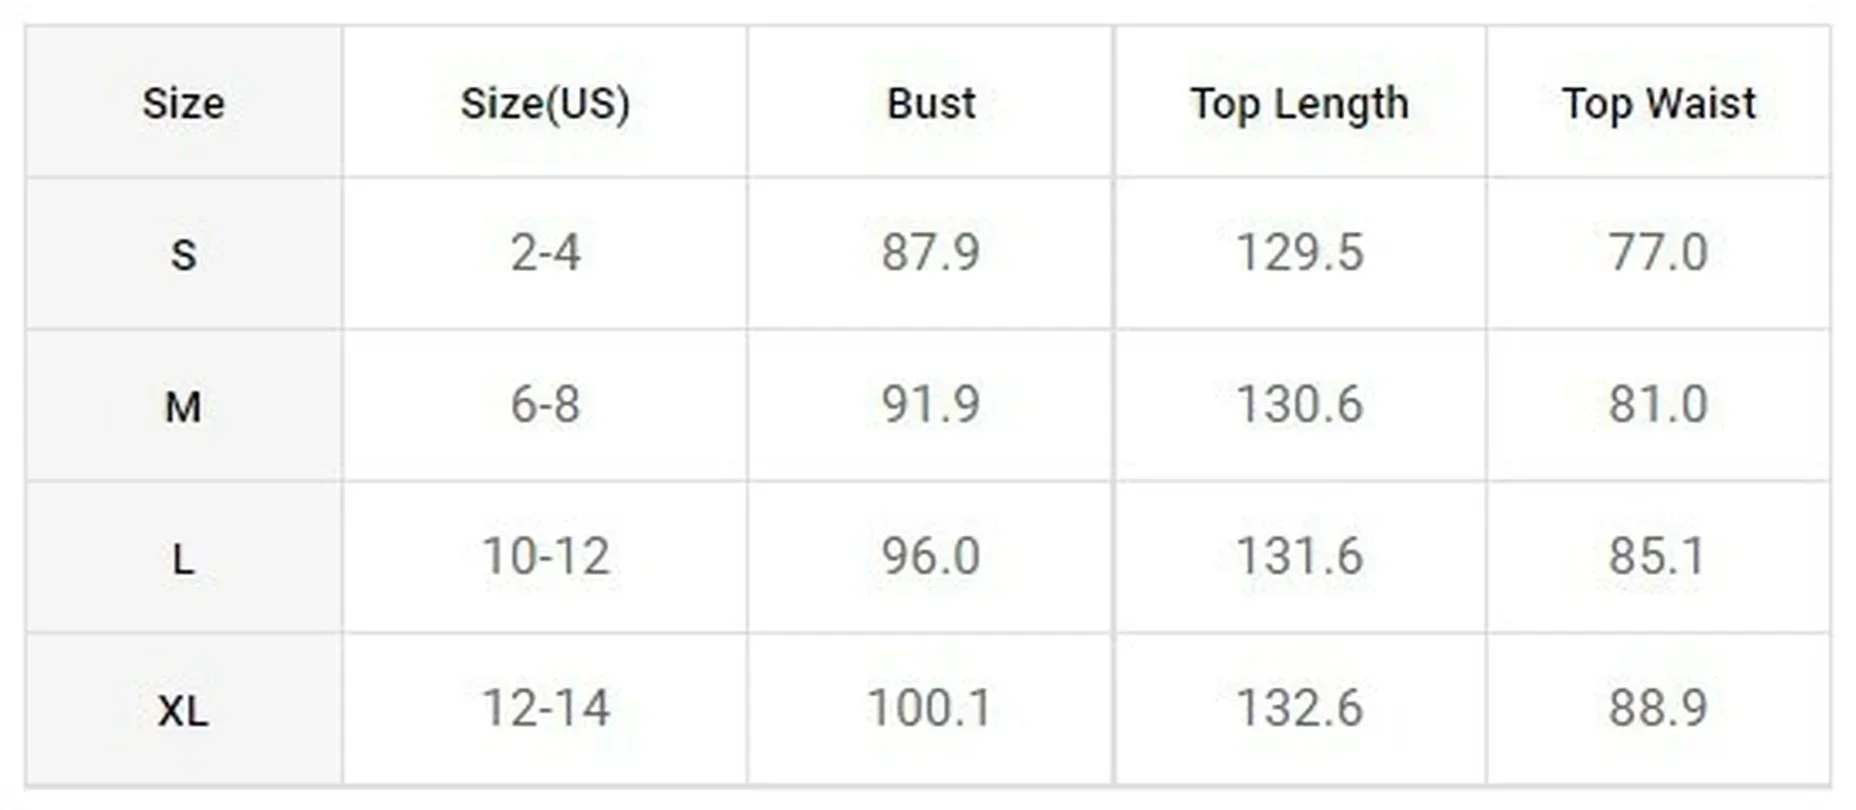Click the 100.1 bust value
This screenshot has height=810, width=1856.
(x=931, y=708)
